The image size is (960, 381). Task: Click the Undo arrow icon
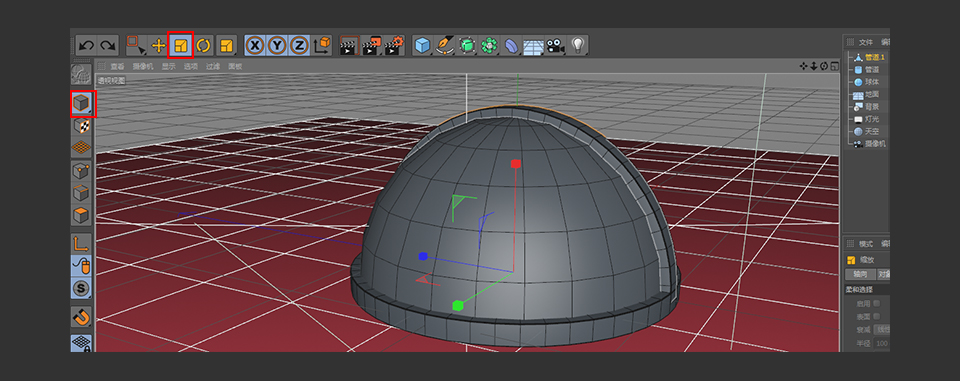pos(86,45)
